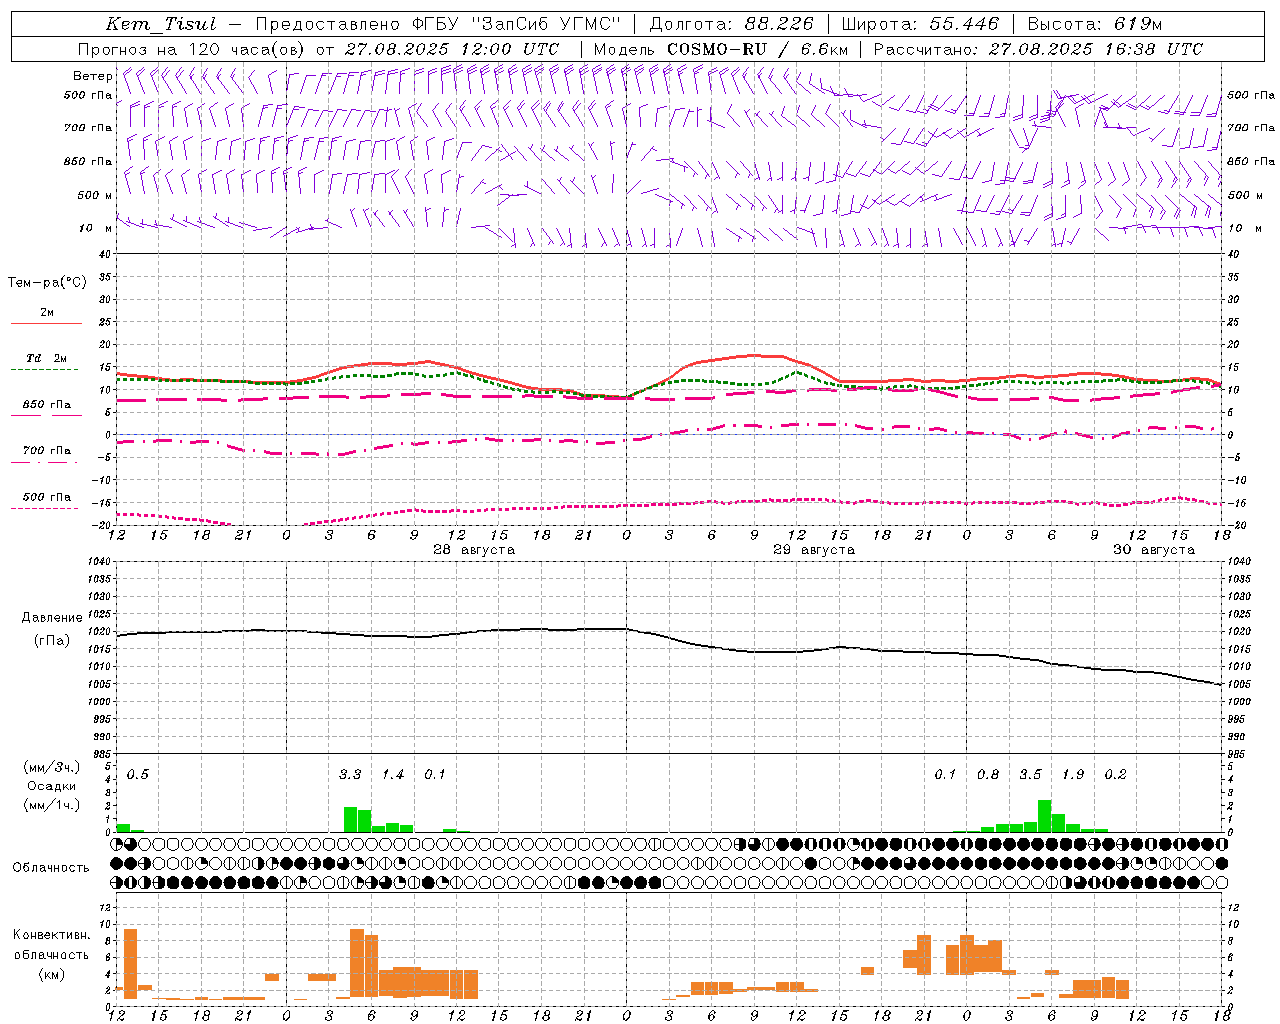Click the Облачность cloud cover label
Image resolution: width=1280 pixels, height=1024 pixels.
[51, 868]
